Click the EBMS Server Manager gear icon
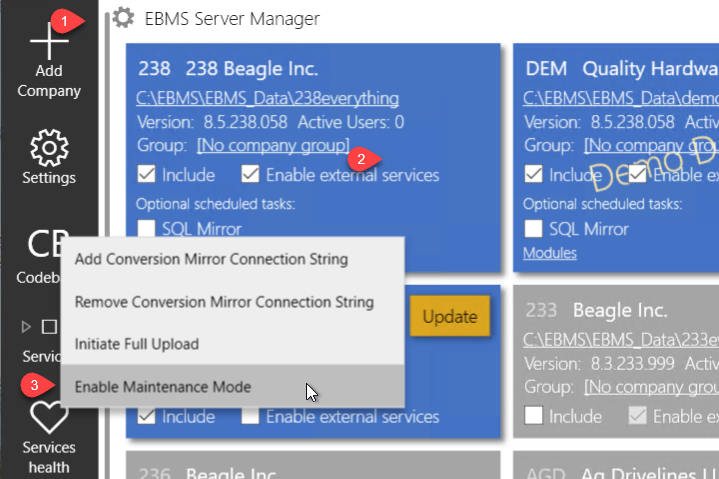This screenshot has height=479, width=719. click(x=123, y=18)
